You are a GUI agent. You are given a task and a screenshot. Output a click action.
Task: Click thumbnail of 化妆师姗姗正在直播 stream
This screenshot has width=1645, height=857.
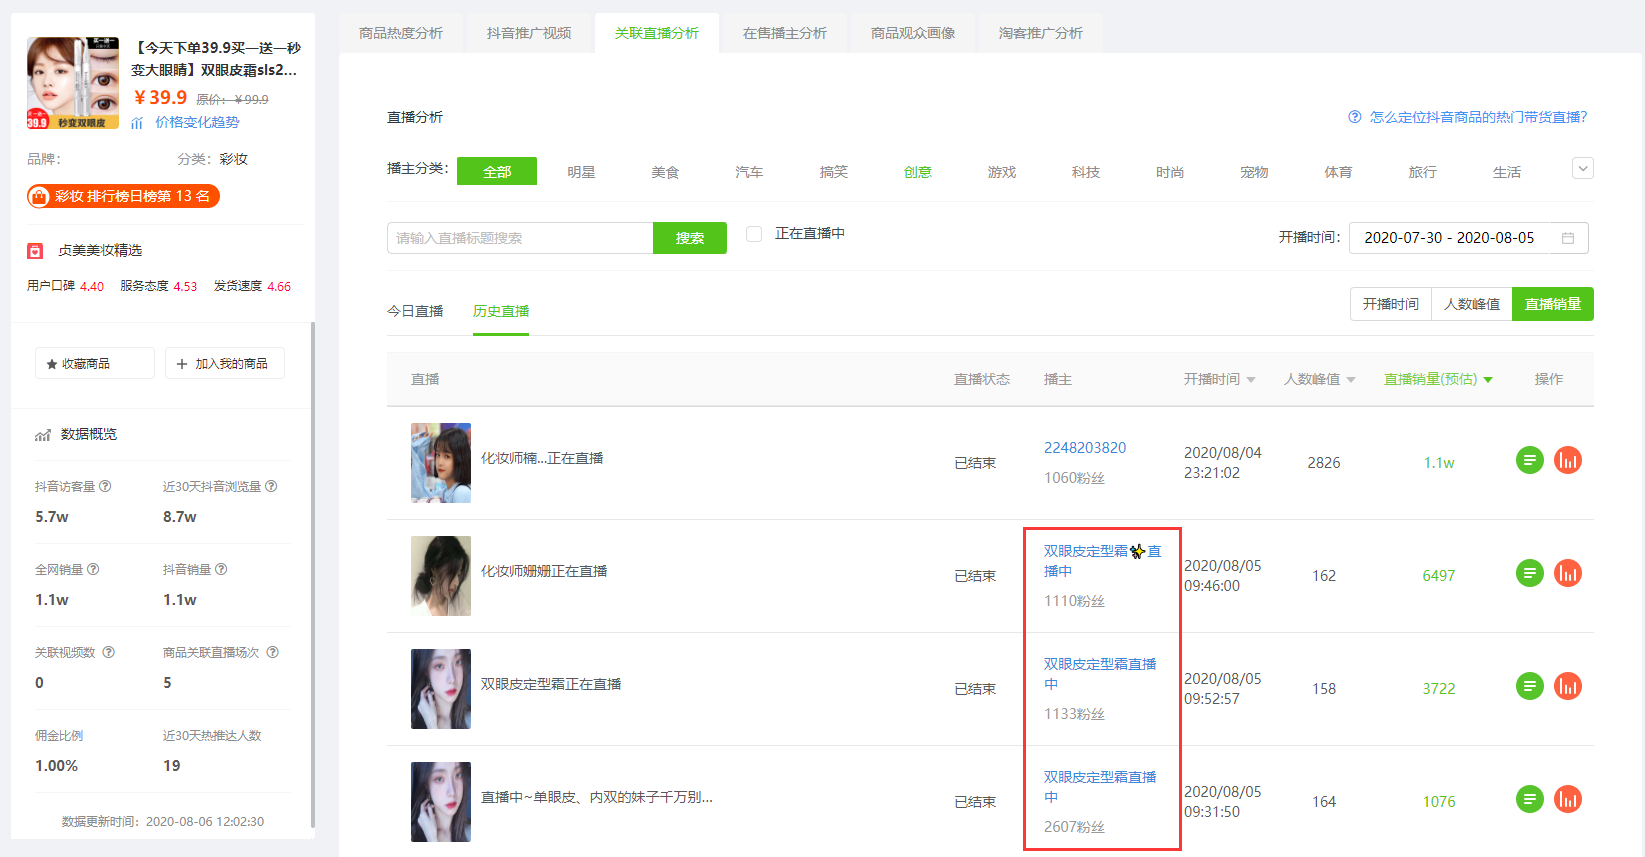point(441,576)
